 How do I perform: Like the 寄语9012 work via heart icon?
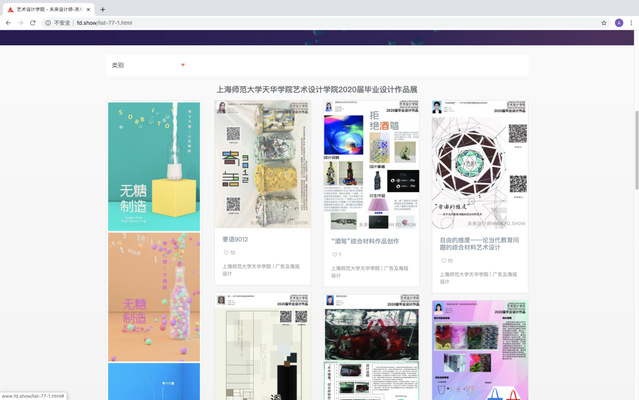[x=226, y=253]
